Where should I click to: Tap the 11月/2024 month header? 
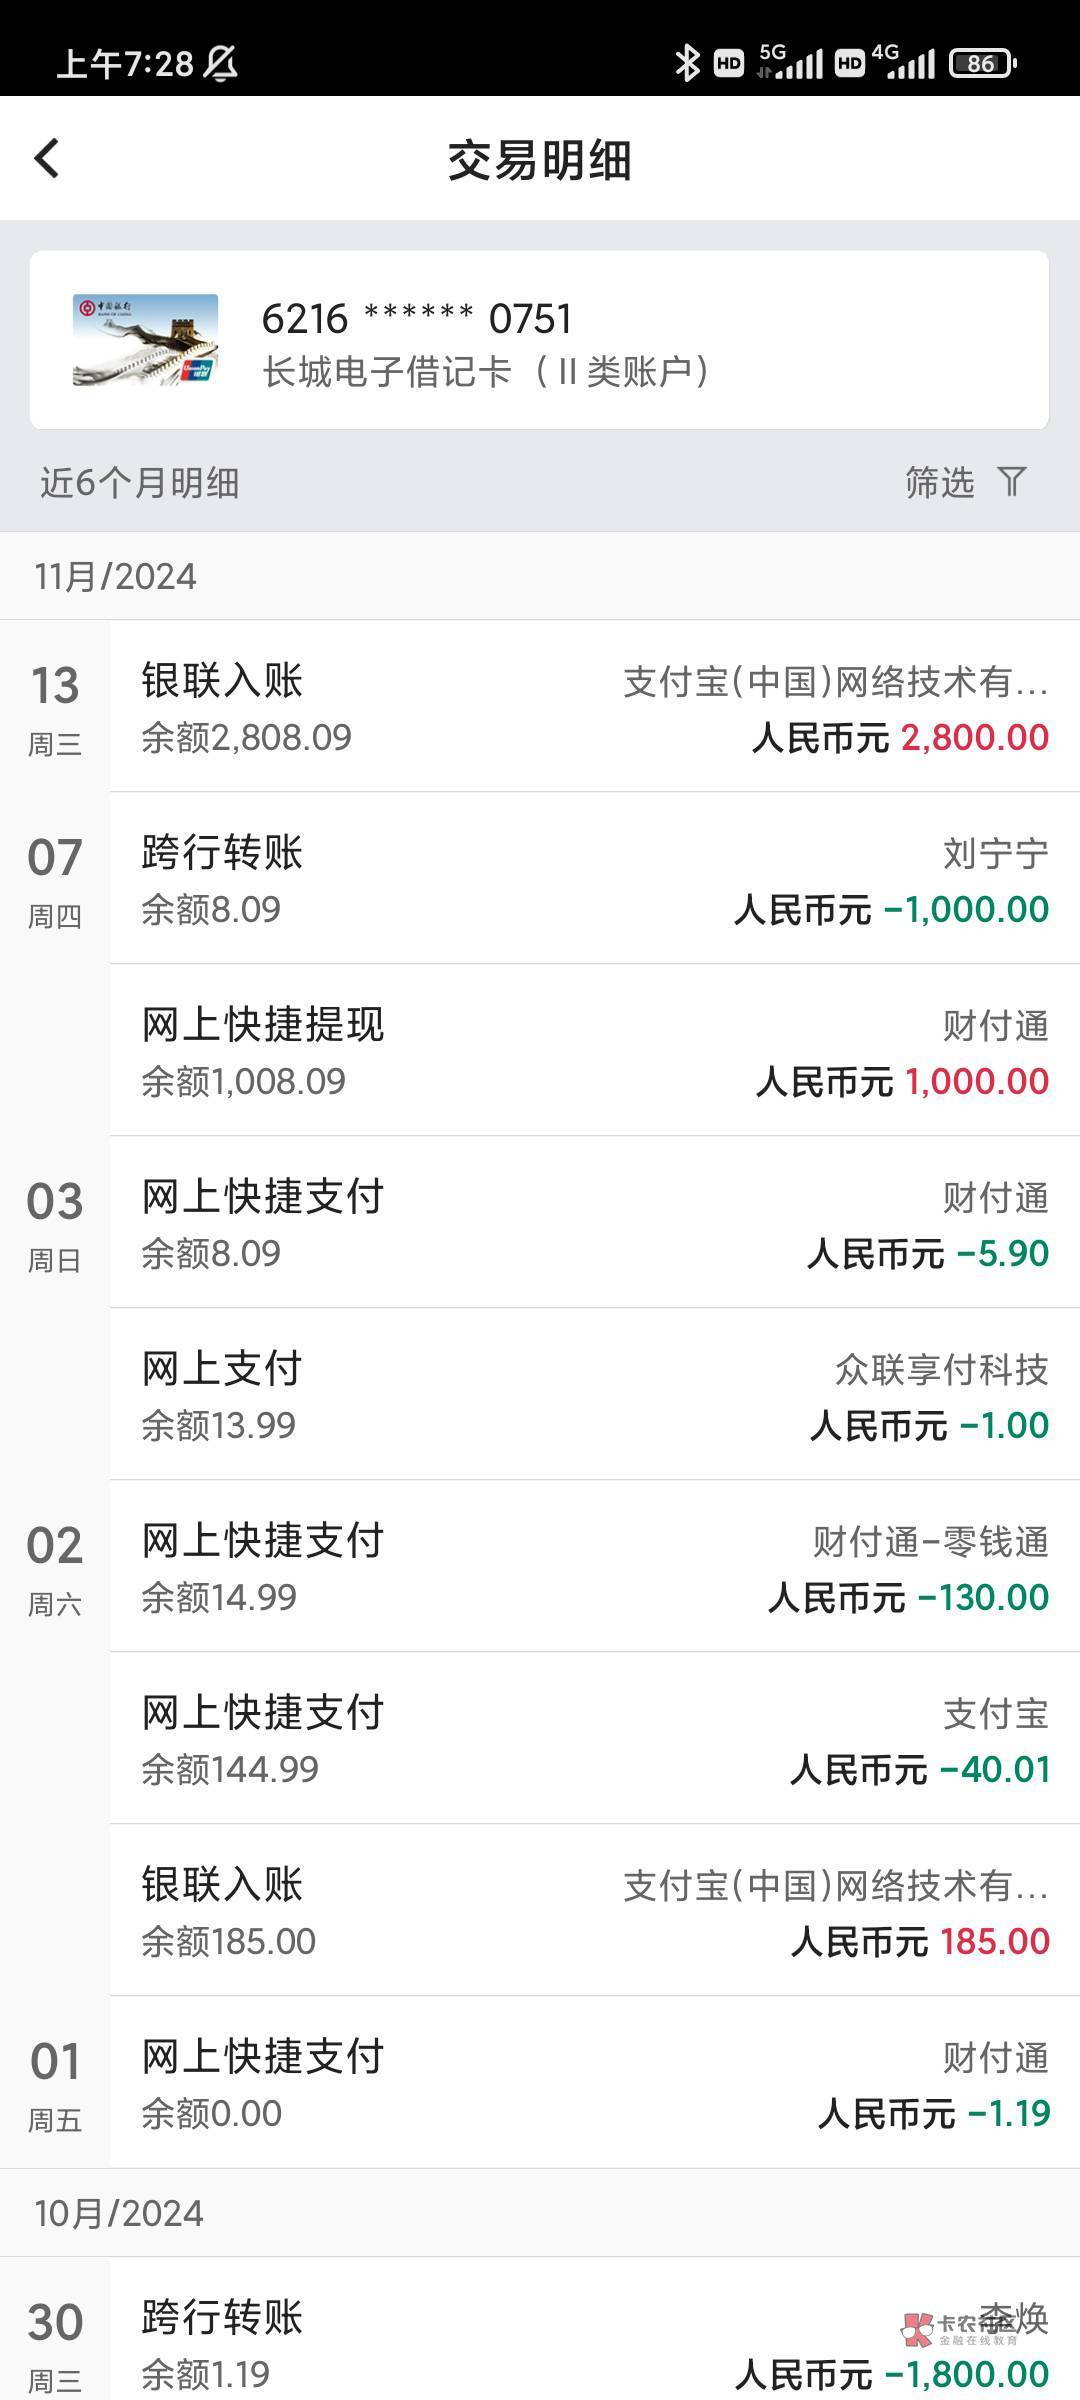coord(116,576)
